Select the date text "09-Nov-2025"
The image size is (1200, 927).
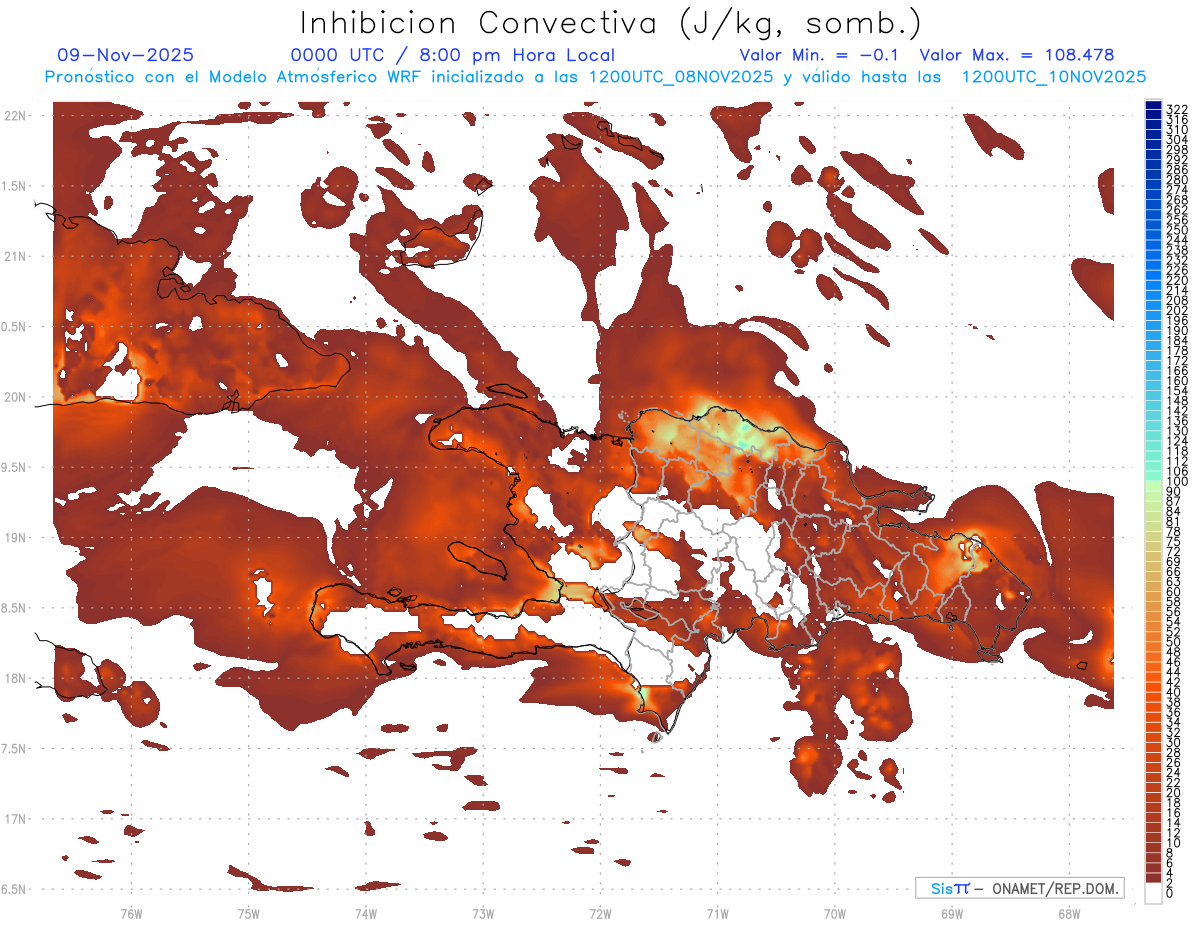[x=126, y=55]
